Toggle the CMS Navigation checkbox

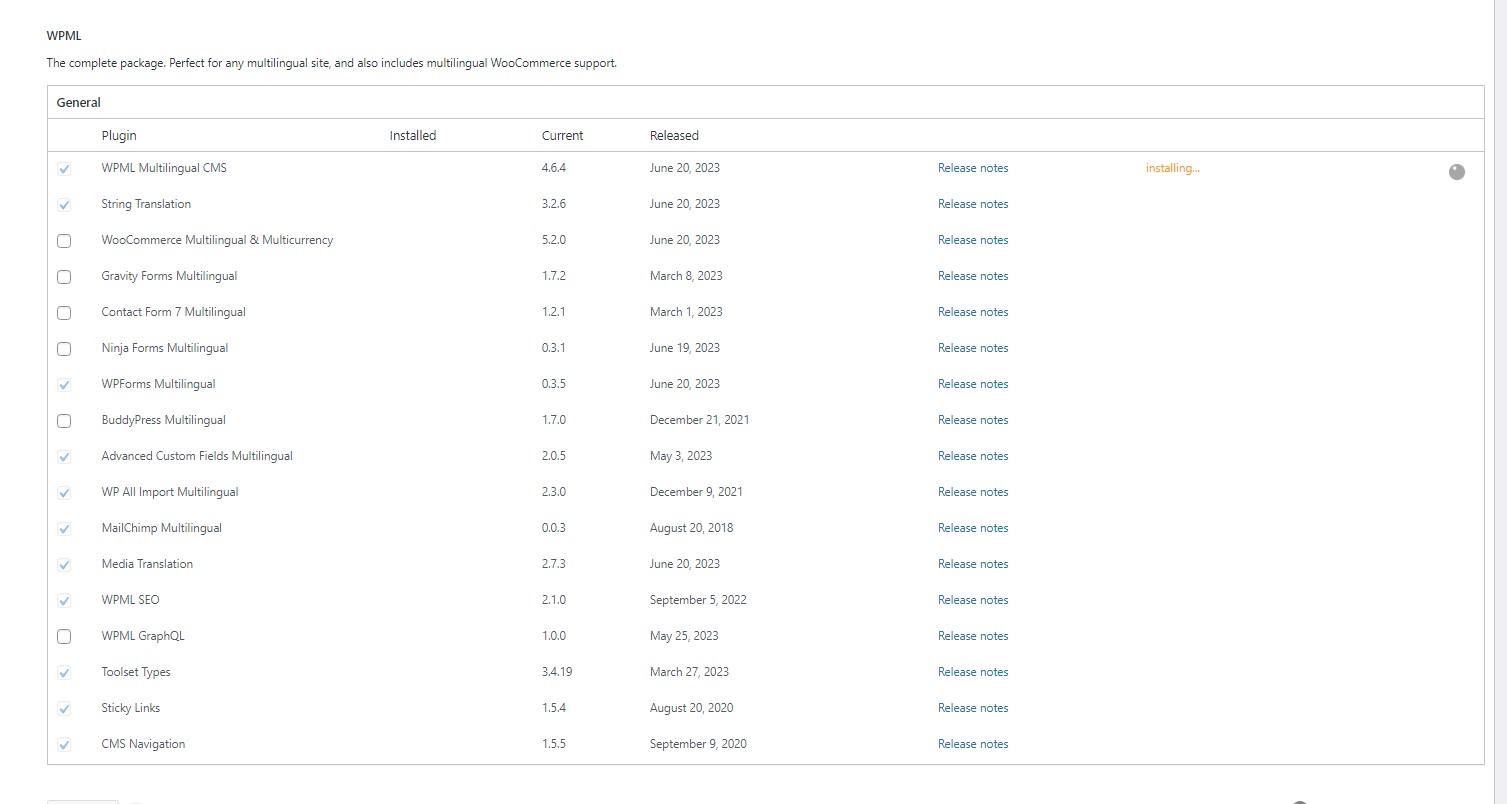tap(64, 745)
